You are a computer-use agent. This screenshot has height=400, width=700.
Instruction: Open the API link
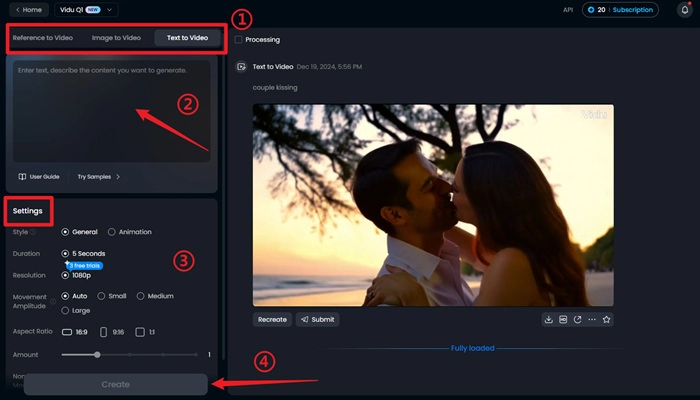click(568, 10)
